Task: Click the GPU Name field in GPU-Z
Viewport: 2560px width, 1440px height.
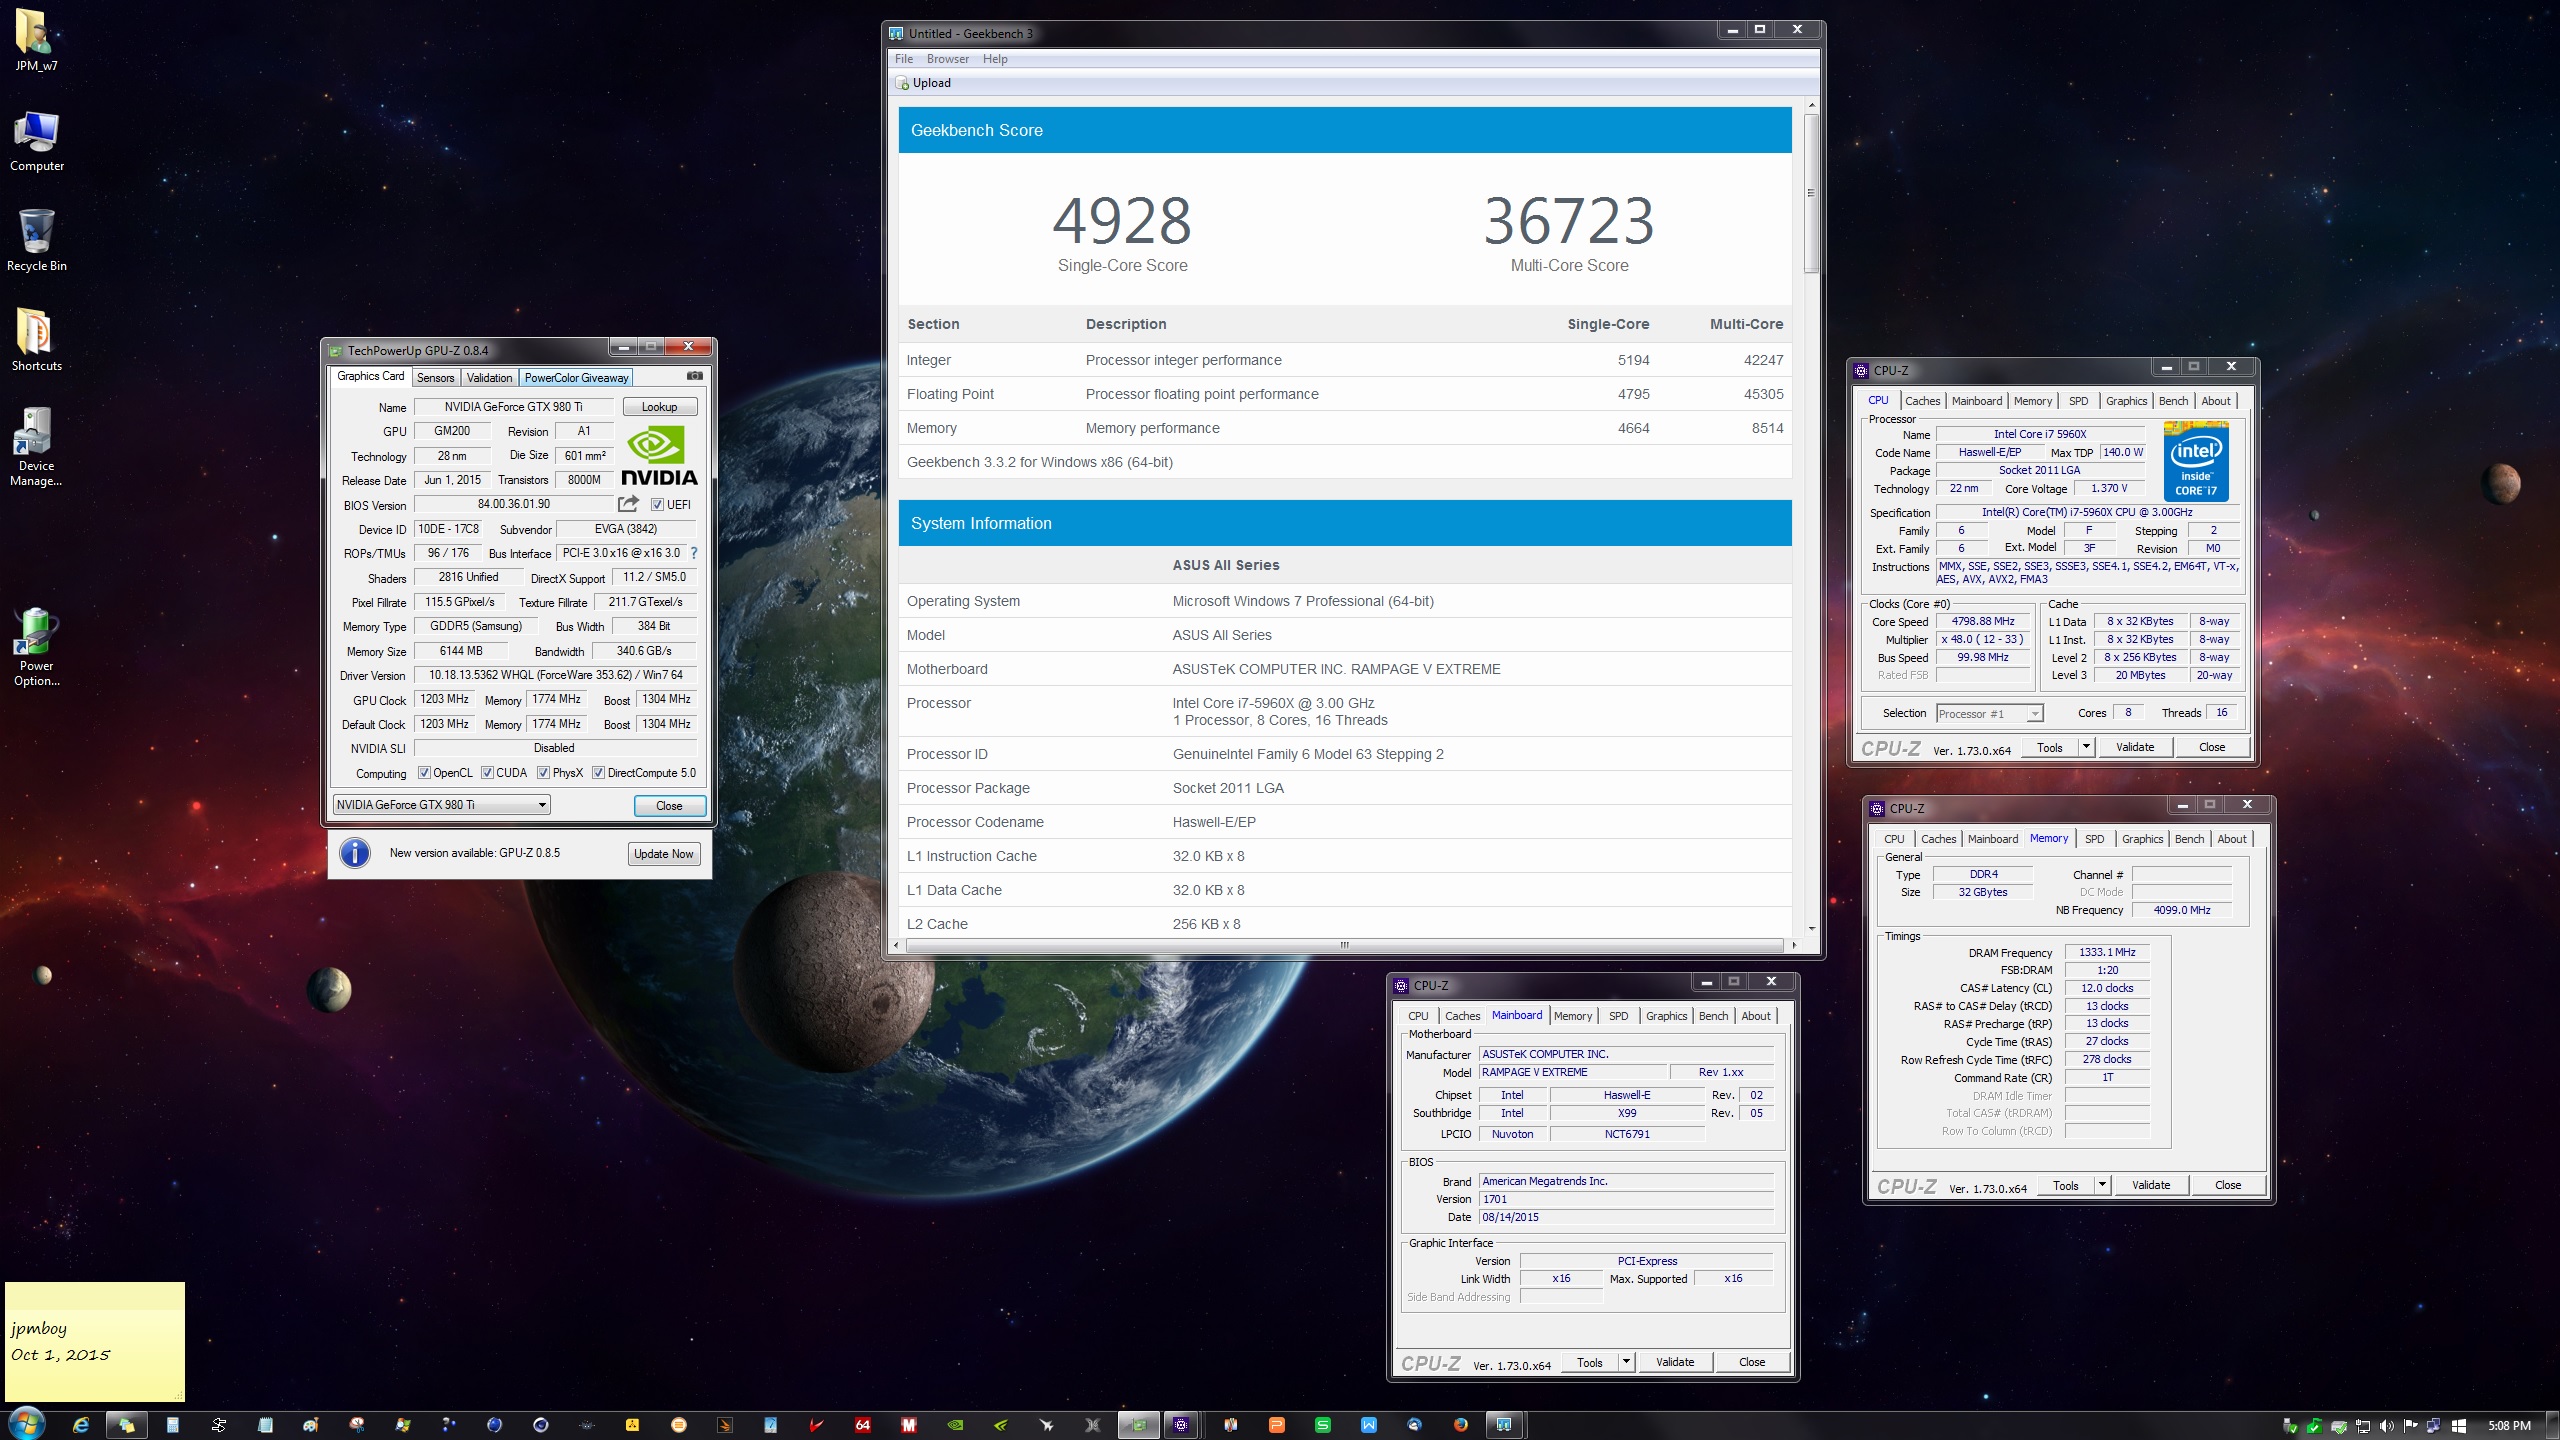Action: click(x=513, y=407)
